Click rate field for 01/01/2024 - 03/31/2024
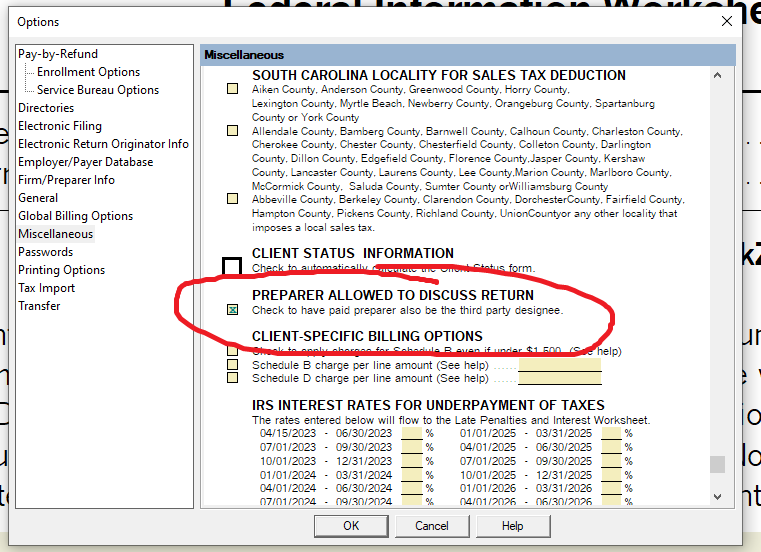761x552 pixels. pyautogui.click(x=412, y=475)
